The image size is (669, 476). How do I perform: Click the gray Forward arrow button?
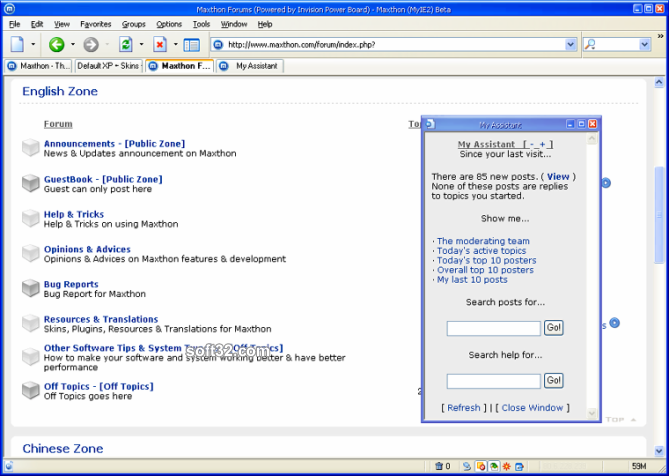(91, 44)
